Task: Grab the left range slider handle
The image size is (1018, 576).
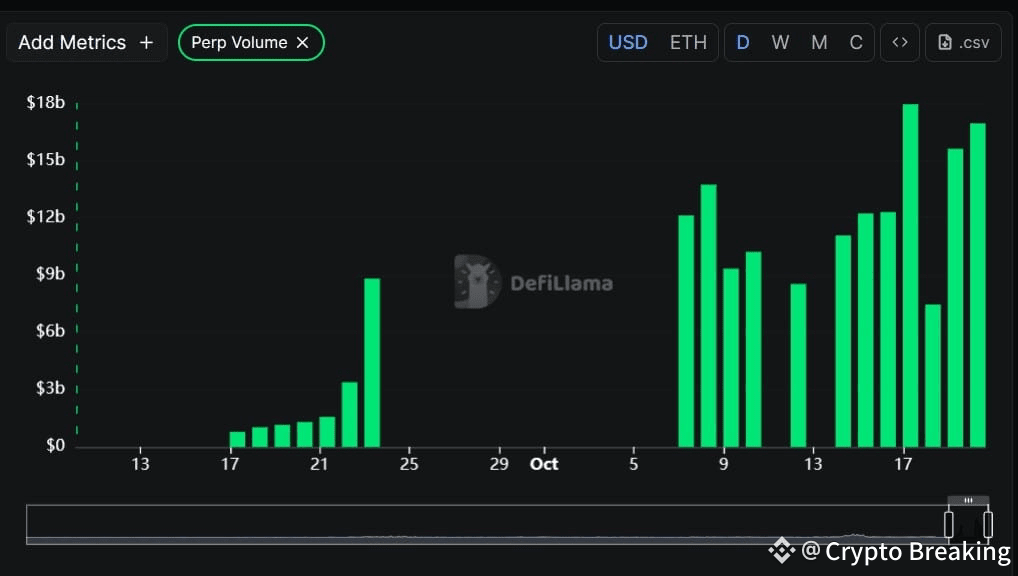Action: pos(949,525)
